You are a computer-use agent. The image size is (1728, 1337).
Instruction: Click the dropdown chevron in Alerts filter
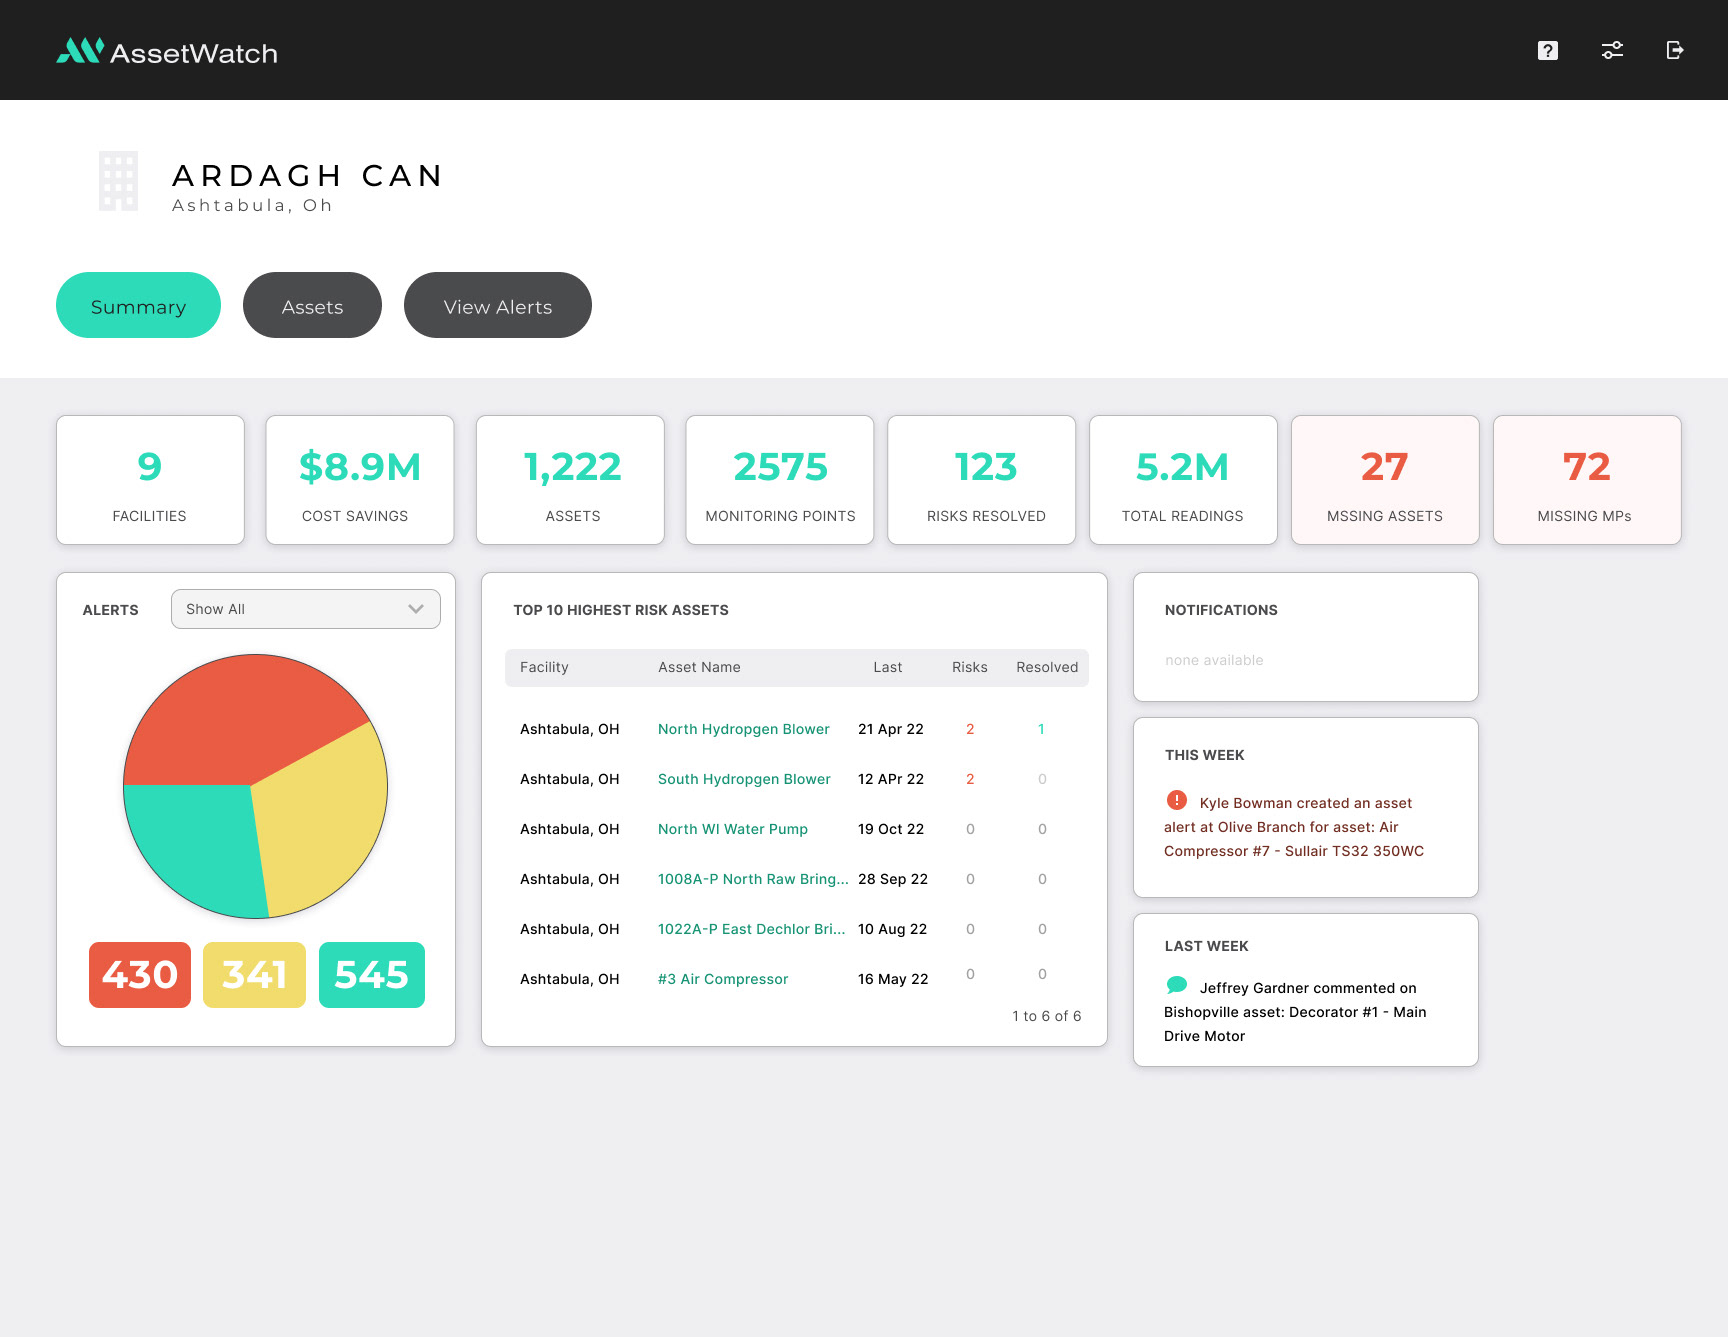pyautogui.click(x=416, y=609)
